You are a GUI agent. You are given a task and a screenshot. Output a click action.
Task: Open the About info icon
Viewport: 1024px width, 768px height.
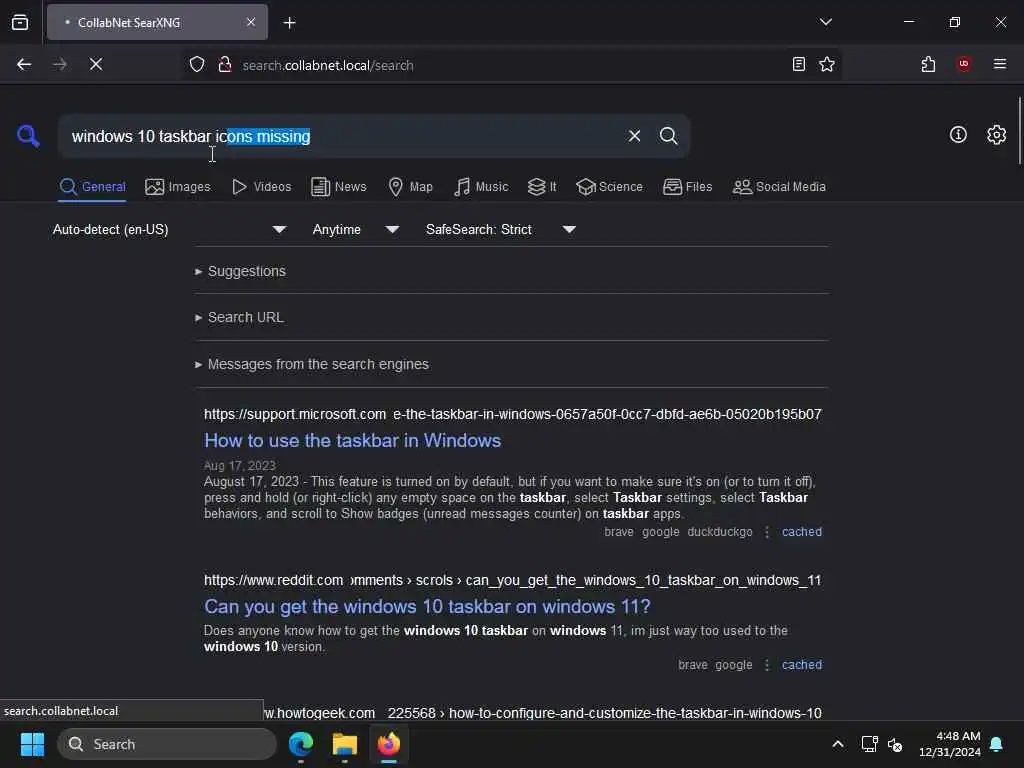coord(958,135)
